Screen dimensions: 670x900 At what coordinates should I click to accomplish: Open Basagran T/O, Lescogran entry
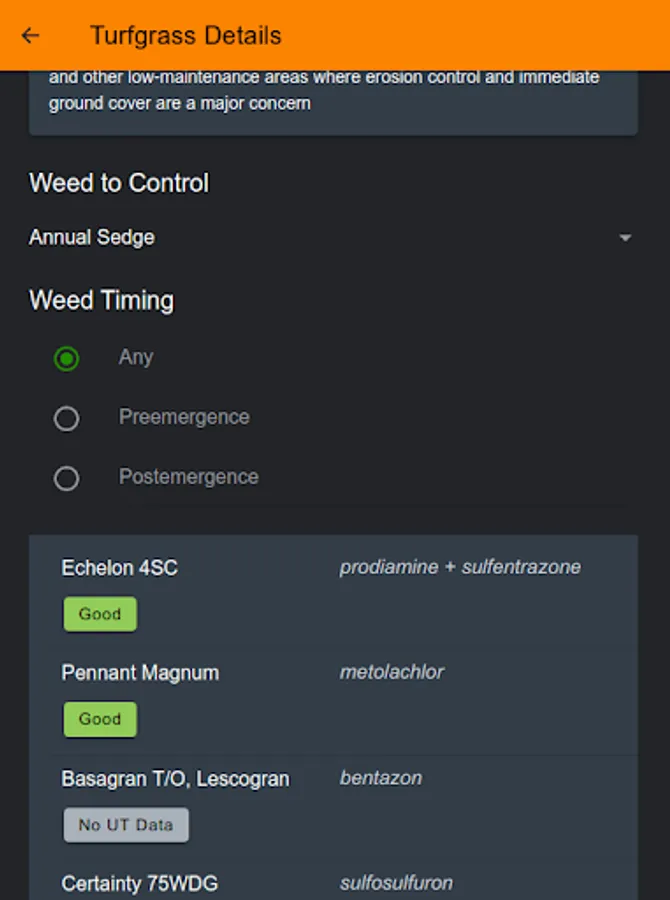175,778
